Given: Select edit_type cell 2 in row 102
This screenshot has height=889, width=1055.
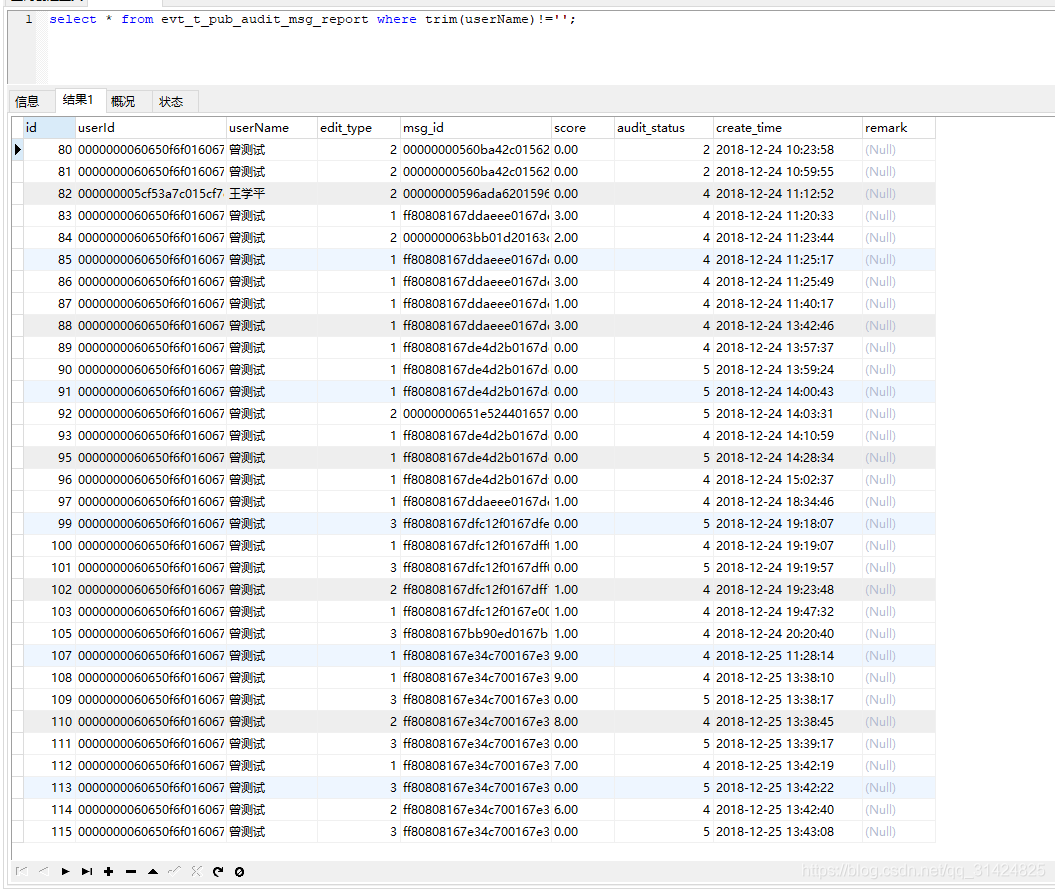Looking at the screenshot, I should [x=359, y=590].
